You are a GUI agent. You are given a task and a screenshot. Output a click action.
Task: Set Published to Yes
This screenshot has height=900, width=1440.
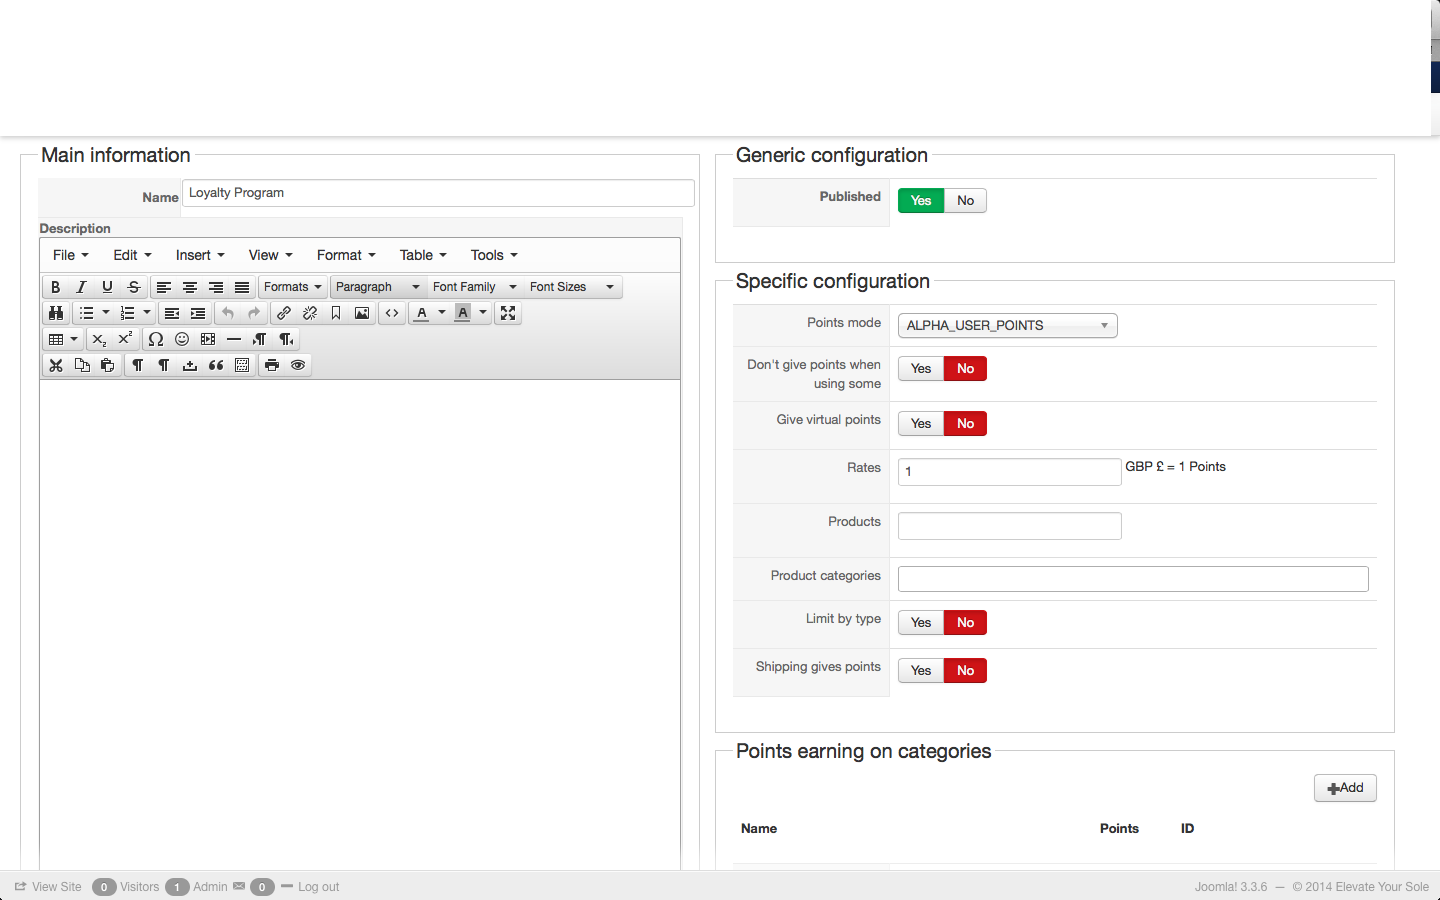(x=921, y=201)
